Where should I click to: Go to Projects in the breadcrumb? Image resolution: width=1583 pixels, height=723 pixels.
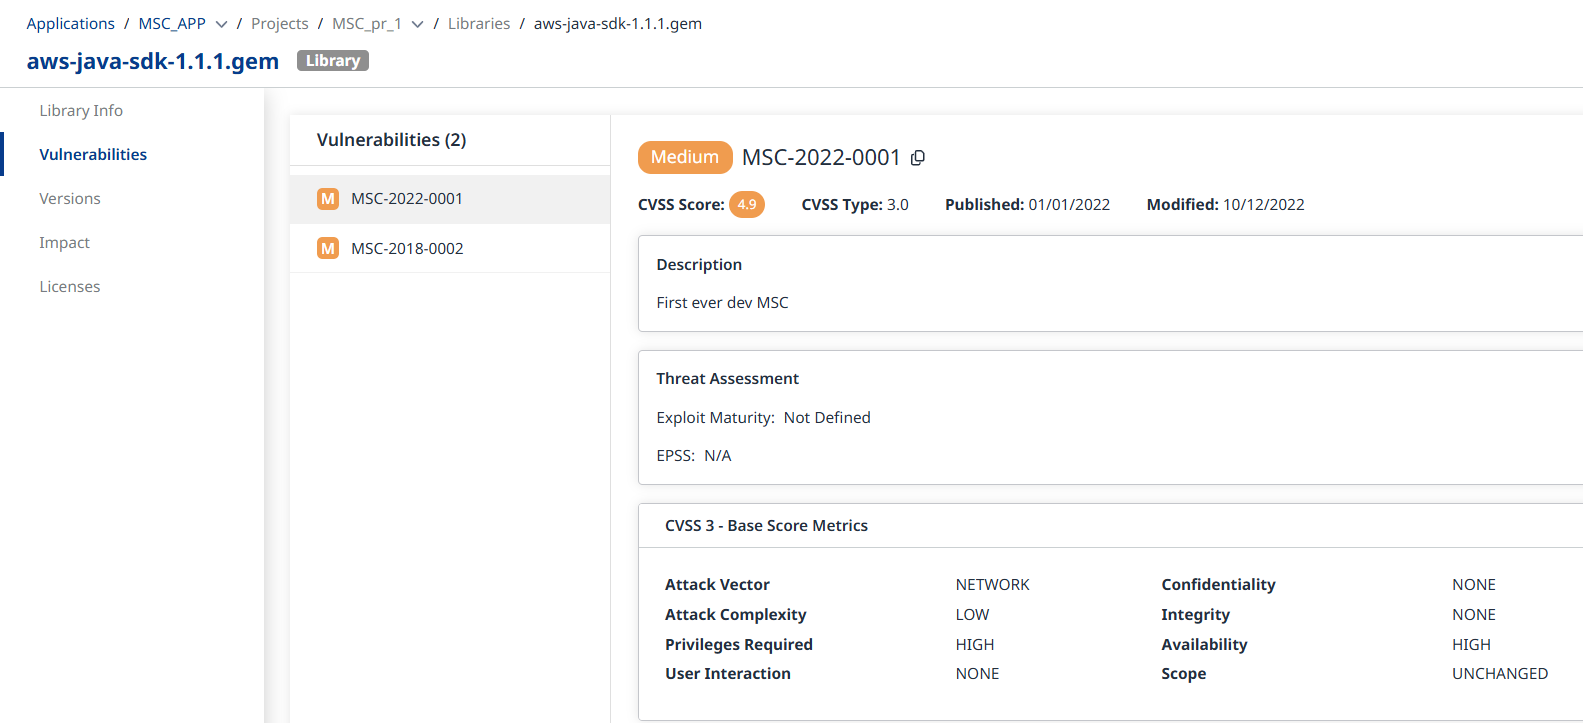[280, 24]
